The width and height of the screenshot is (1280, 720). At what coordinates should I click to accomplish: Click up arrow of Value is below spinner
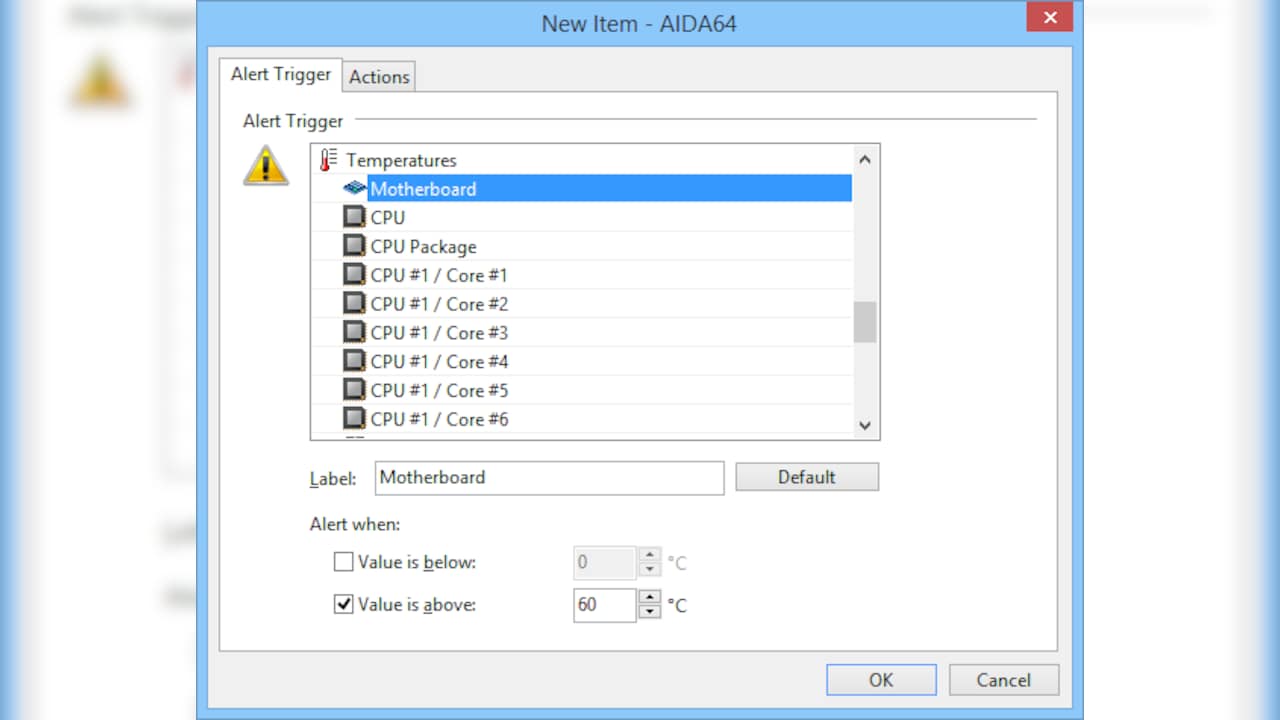tap(650, 555)
